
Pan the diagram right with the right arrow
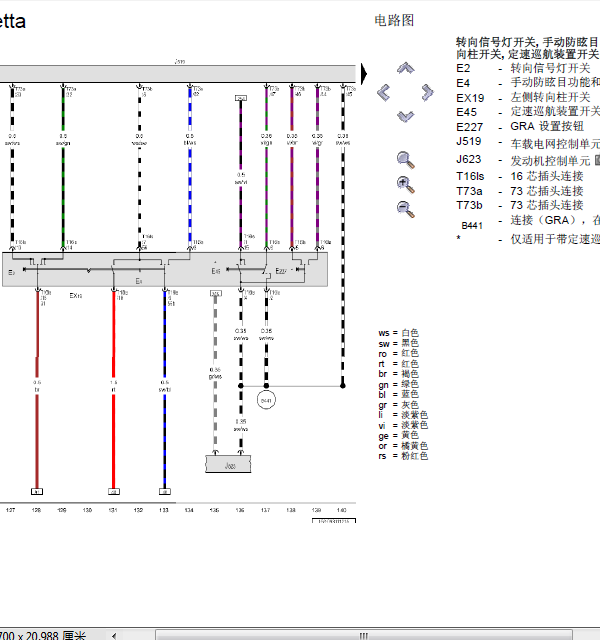tap(427, 93)
